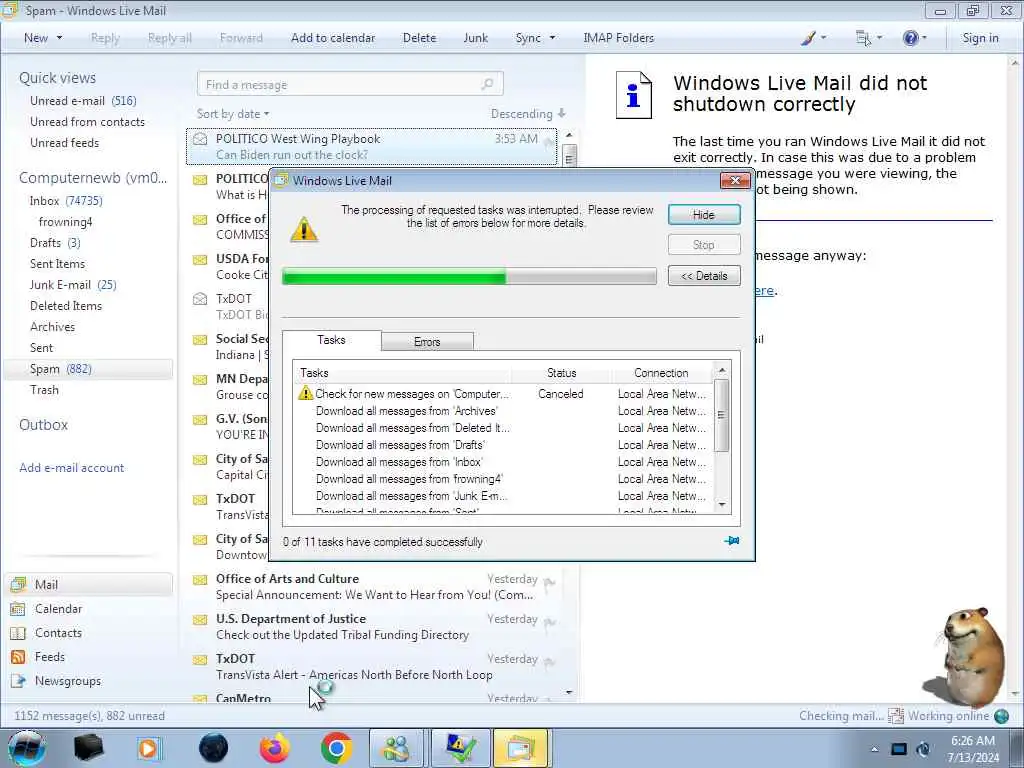Open the Inbox (74735) folder
Viewport: 1024px width, 768px height.
point(66,200)
